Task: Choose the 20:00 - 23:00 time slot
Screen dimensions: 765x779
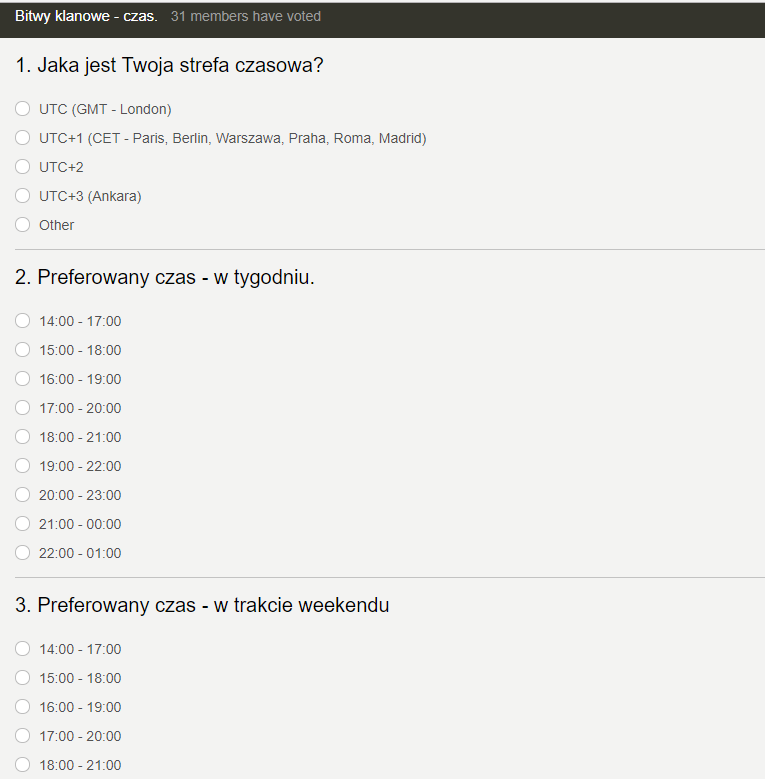Action: click(23, 495)
